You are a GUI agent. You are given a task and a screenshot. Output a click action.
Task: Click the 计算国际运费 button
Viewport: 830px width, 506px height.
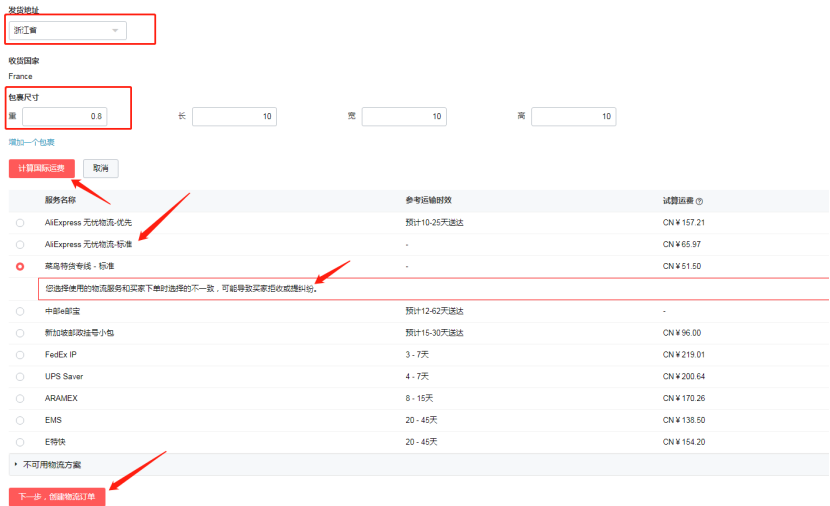coord(42,168)
